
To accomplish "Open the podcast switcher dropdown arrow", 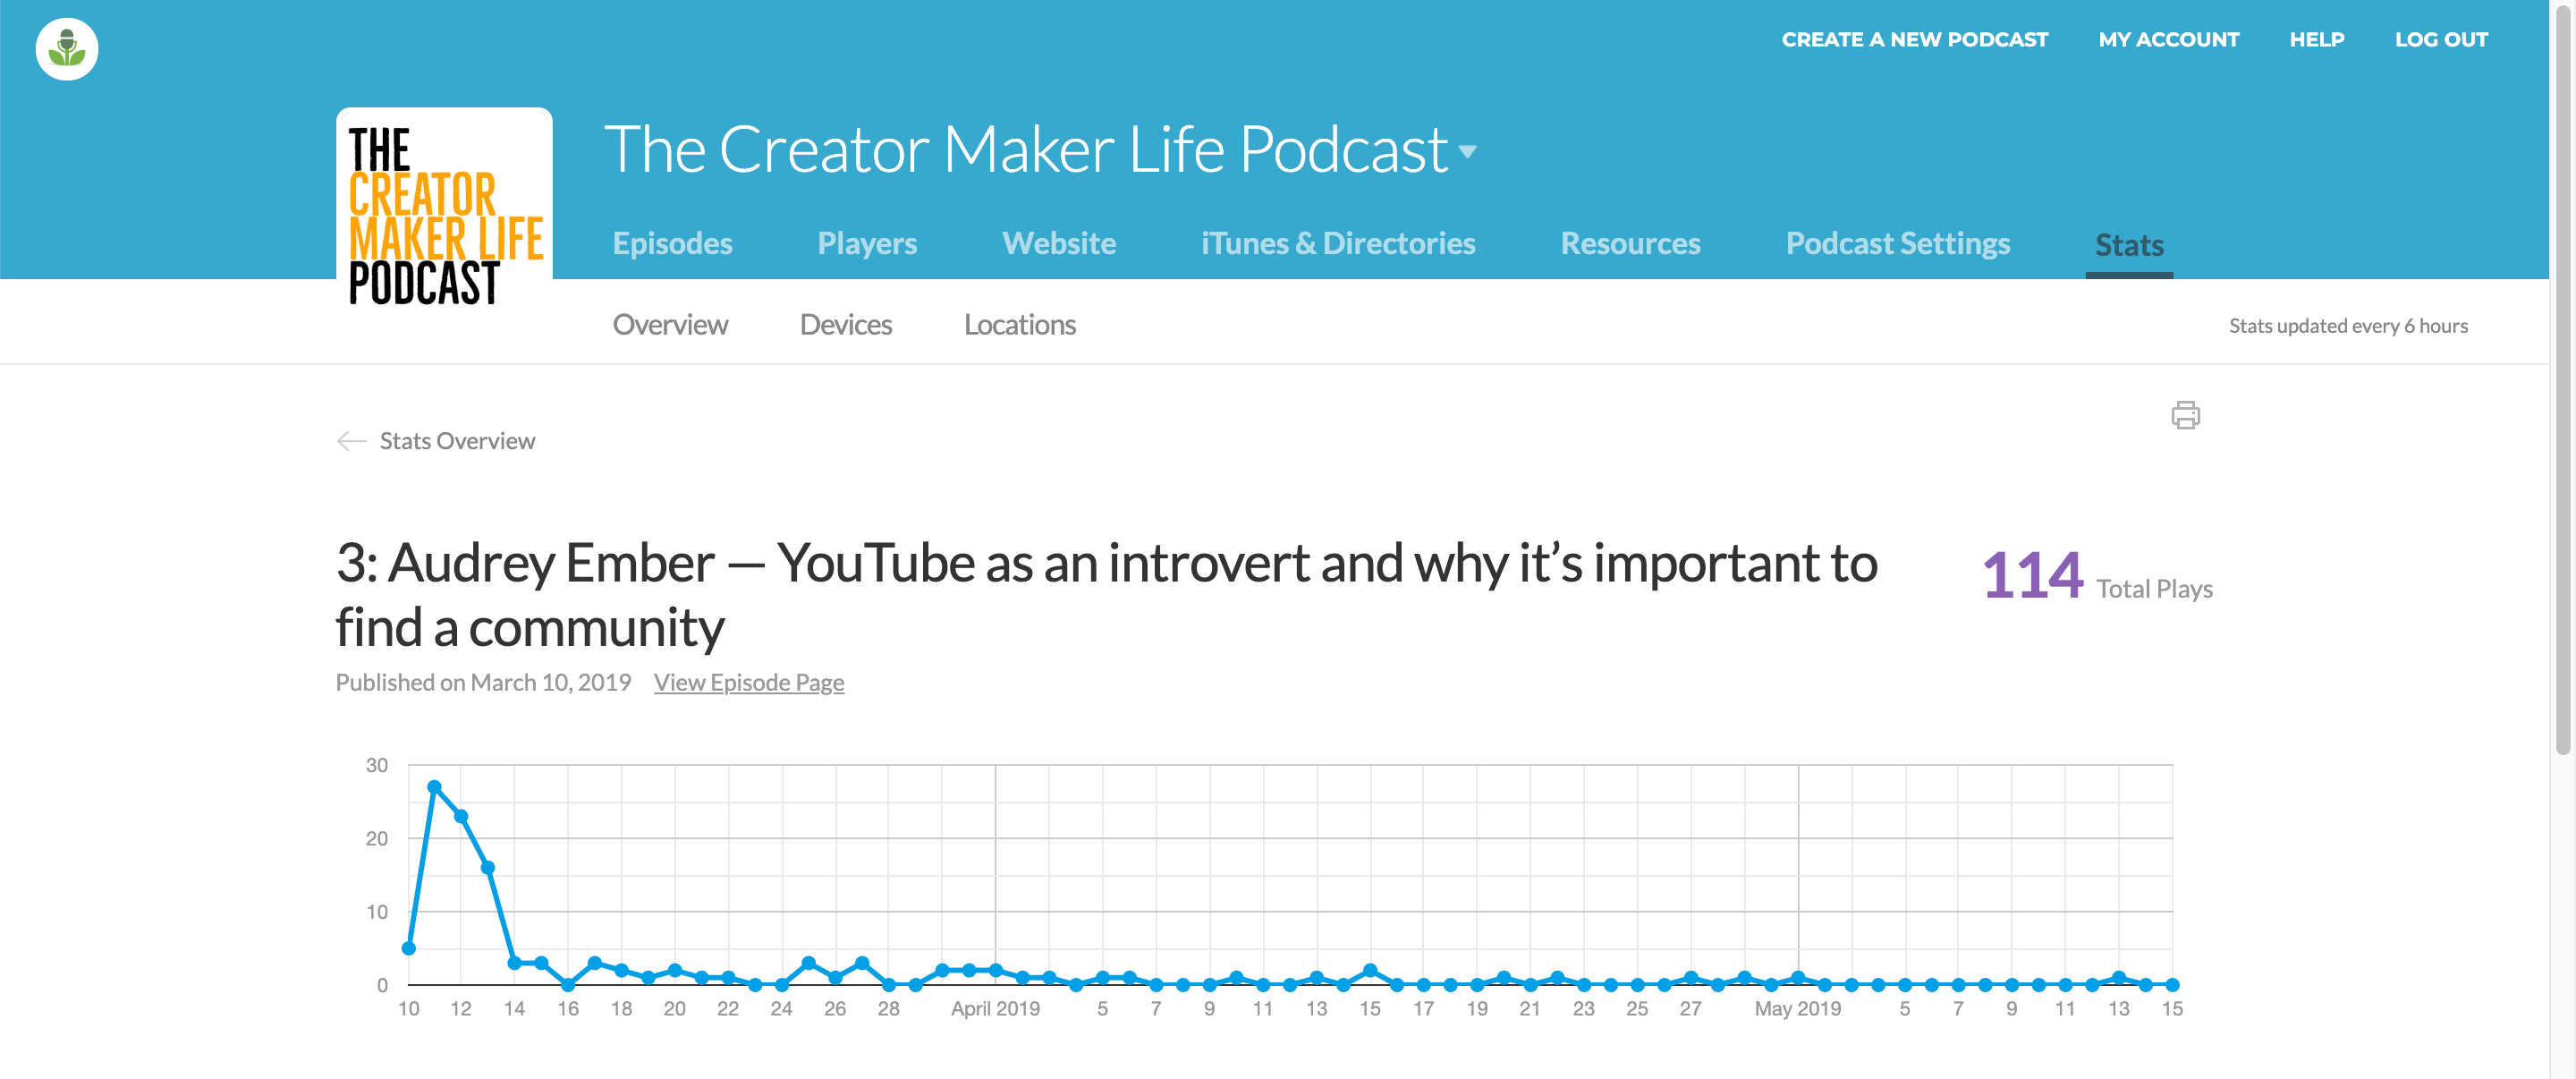I will click(x=1467, y=152).
